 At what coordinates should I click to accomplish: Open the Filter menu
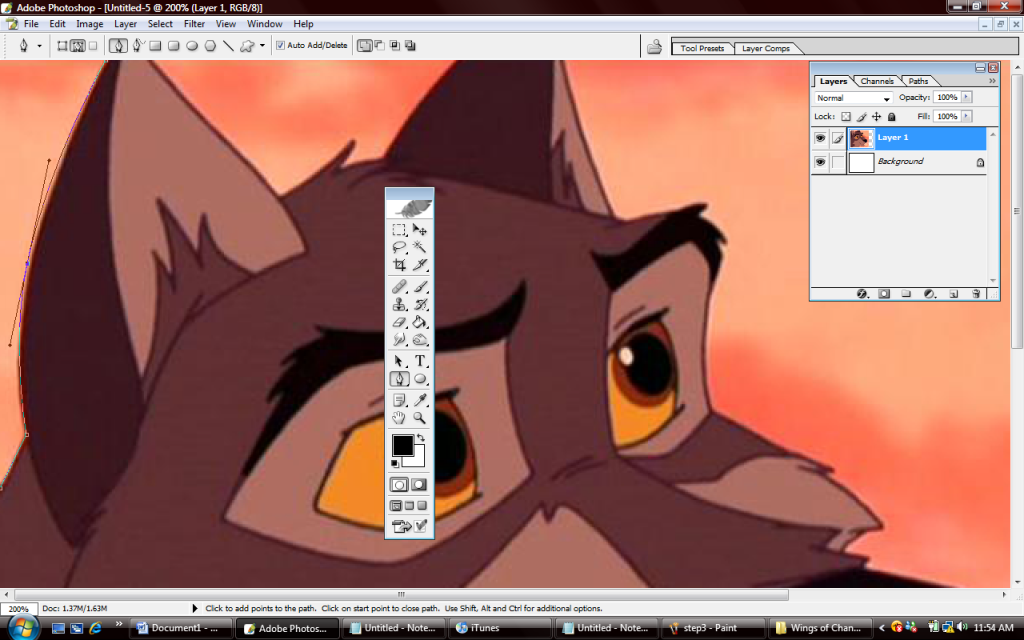point(194,24)
